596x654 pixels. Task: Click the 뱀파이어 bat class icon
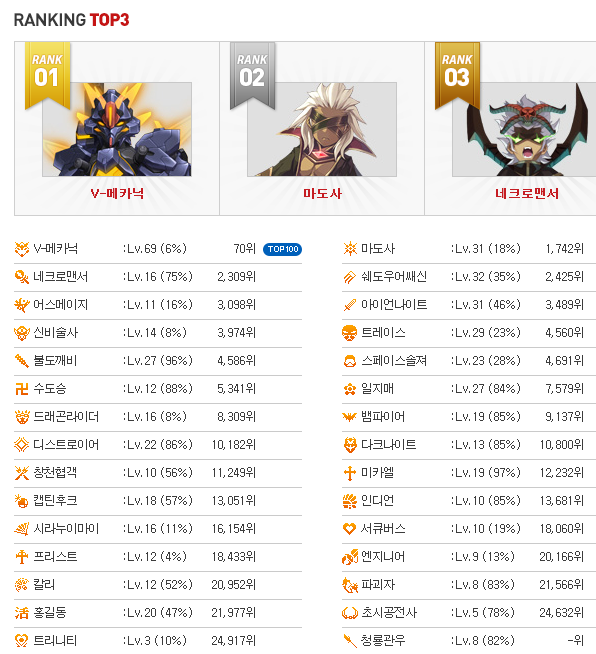(x=350, y=417)
